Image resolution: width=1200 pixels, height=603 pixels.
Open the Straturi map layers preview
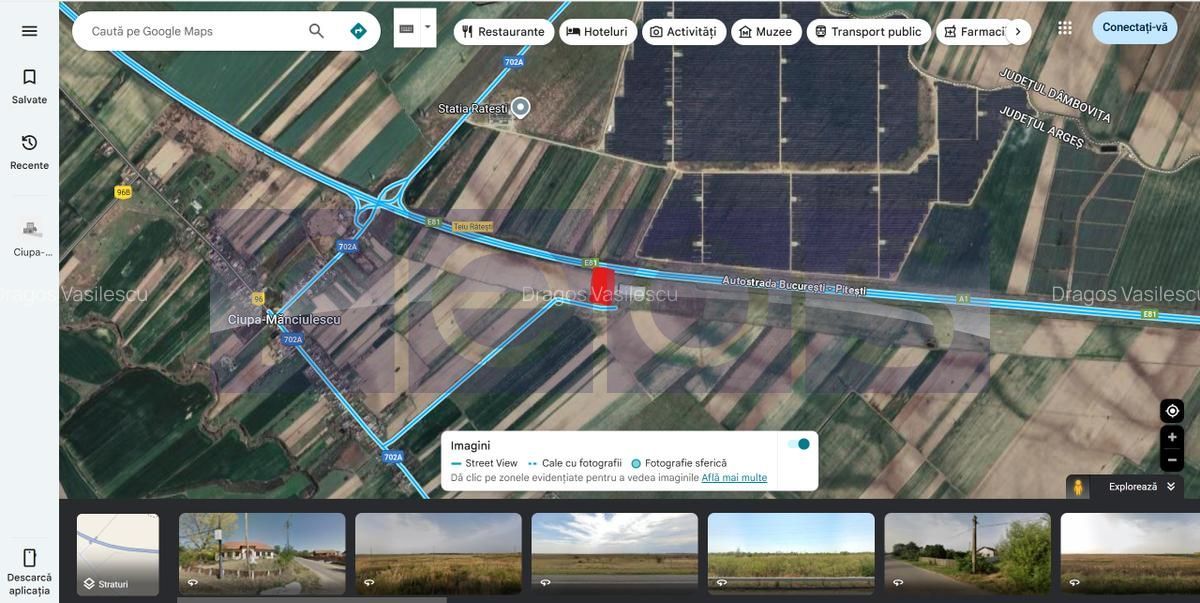pyautogui.click(x=117, y=551)
